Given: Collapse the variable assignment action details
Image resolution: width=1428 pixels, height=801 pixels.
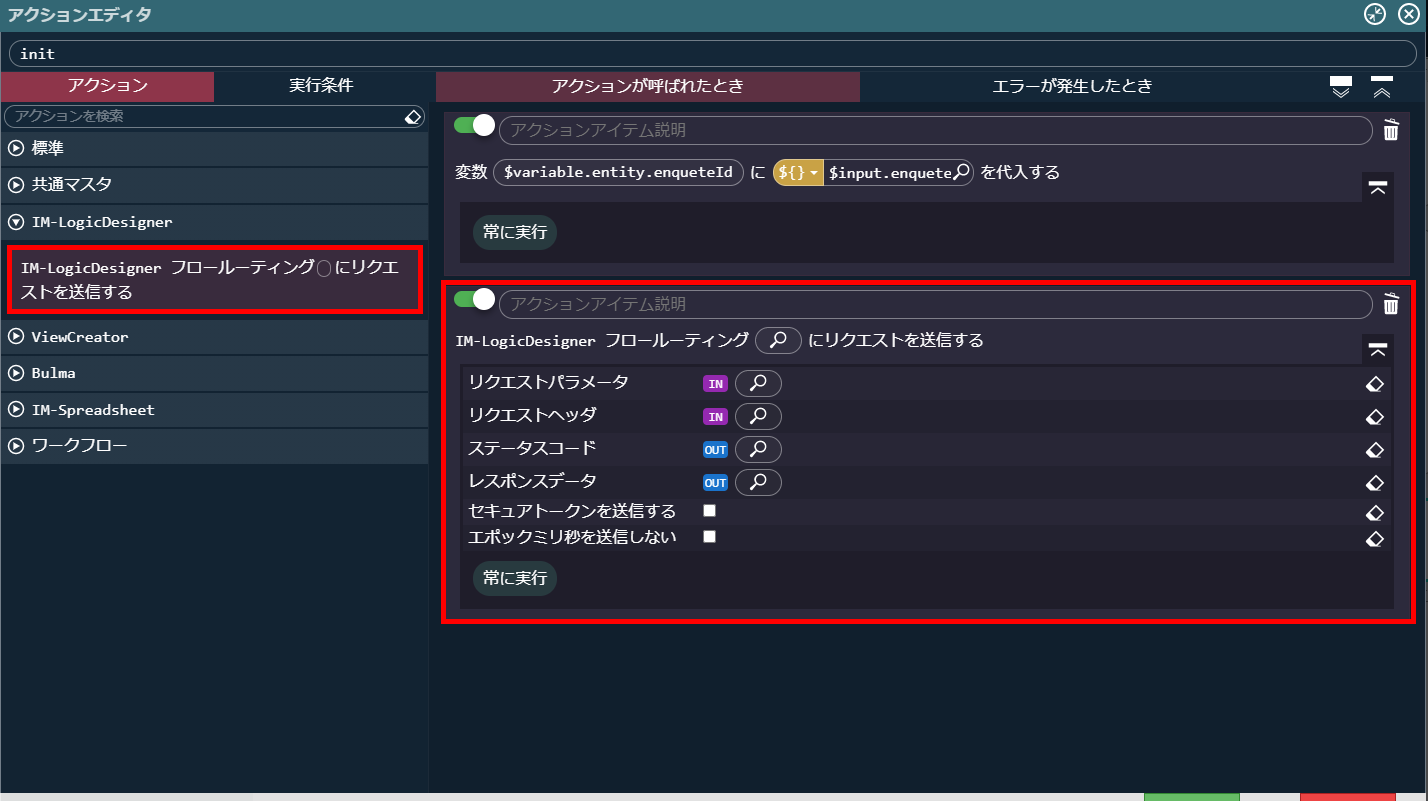Looking at the screenshot, I should coord(1377,188).
